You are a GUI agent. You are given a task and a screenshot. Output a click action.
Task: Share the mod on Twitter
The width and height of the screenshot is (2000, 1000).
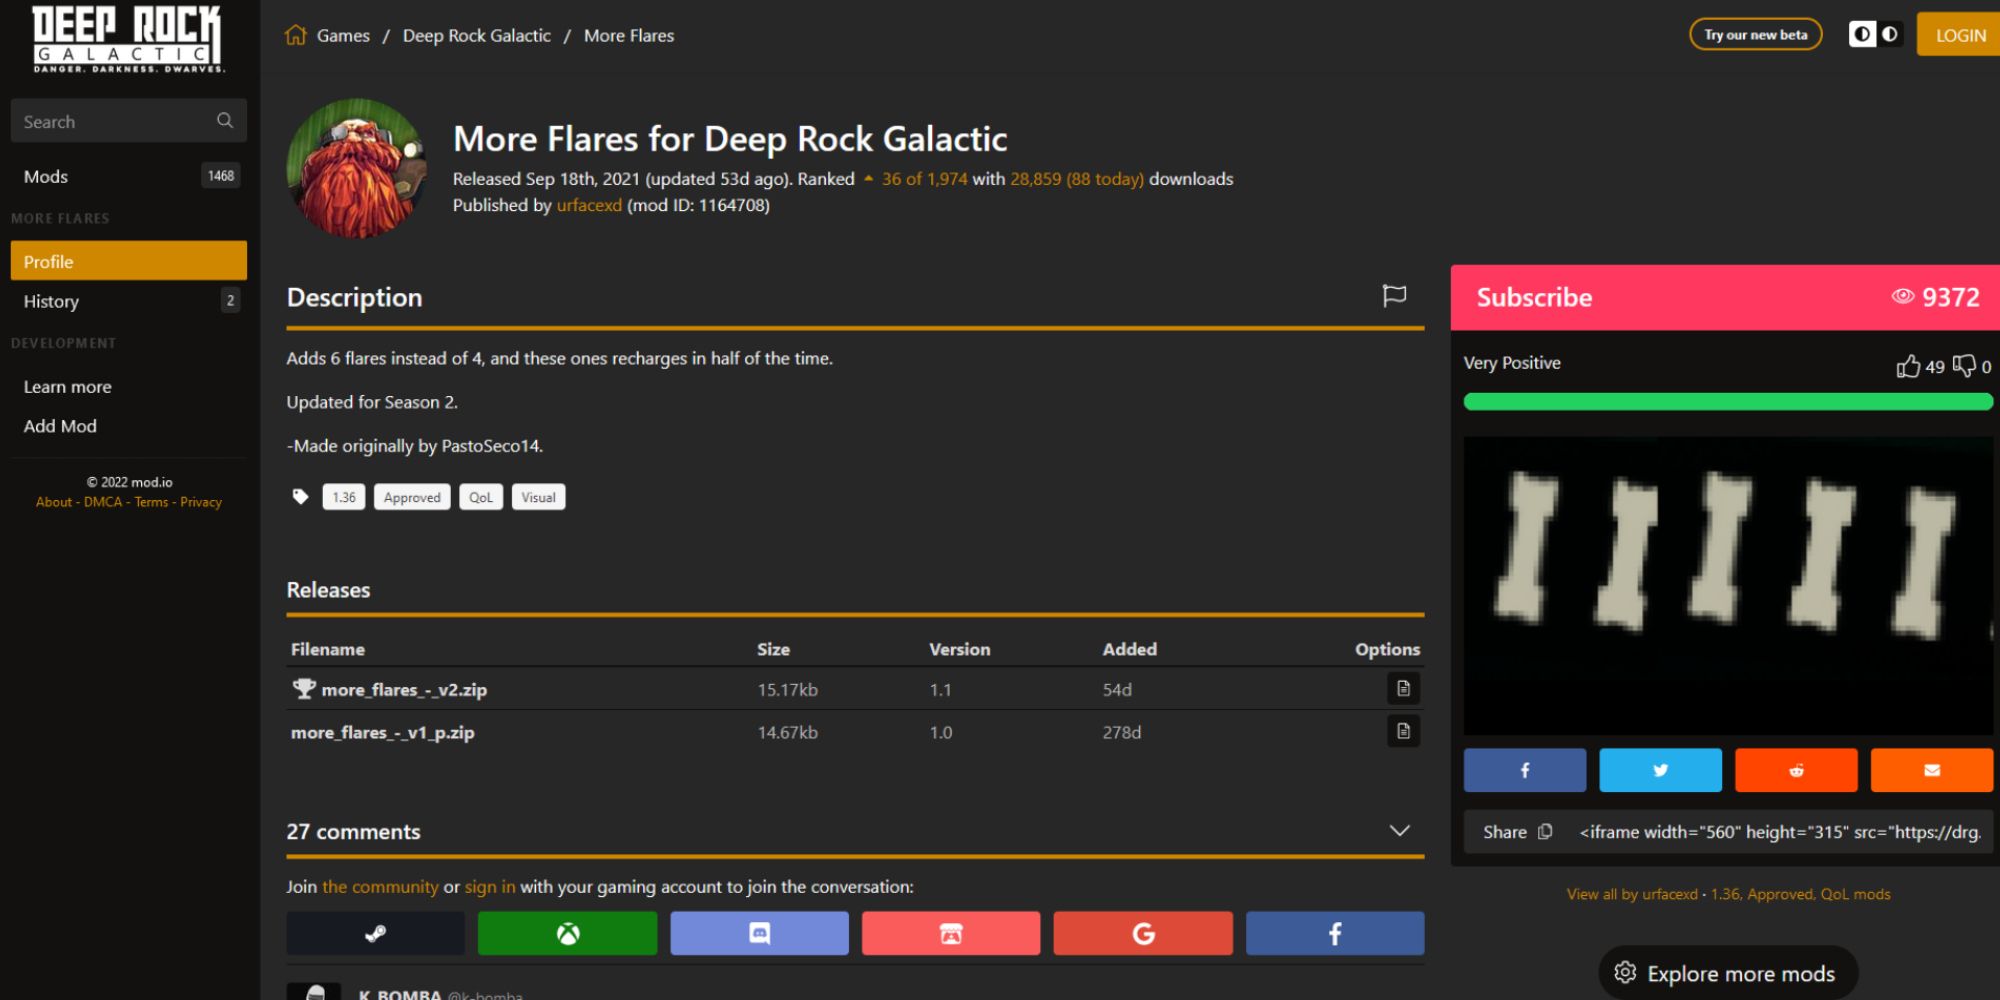click(1660, 770)
